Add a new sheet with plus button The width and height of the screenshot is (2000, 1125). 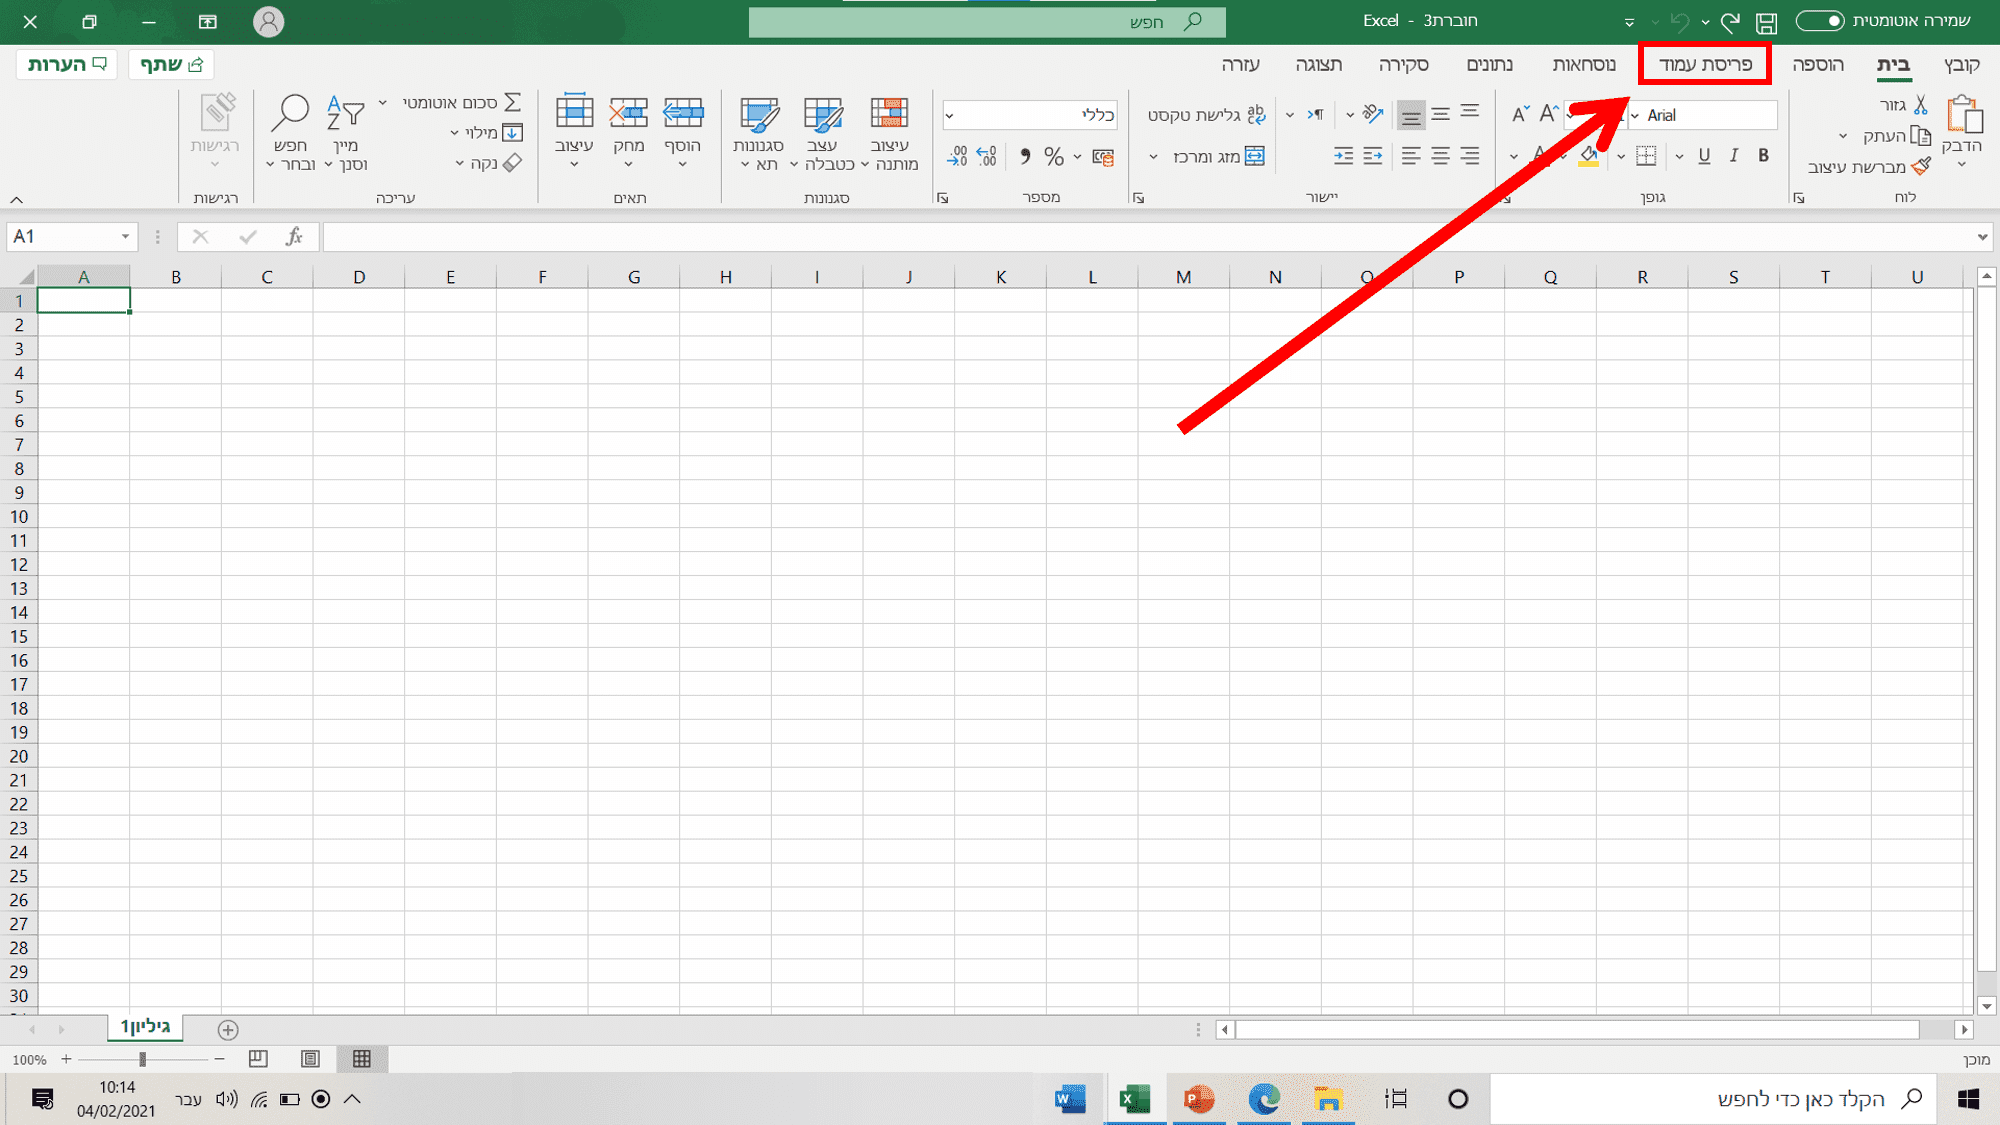(228, 1029)
